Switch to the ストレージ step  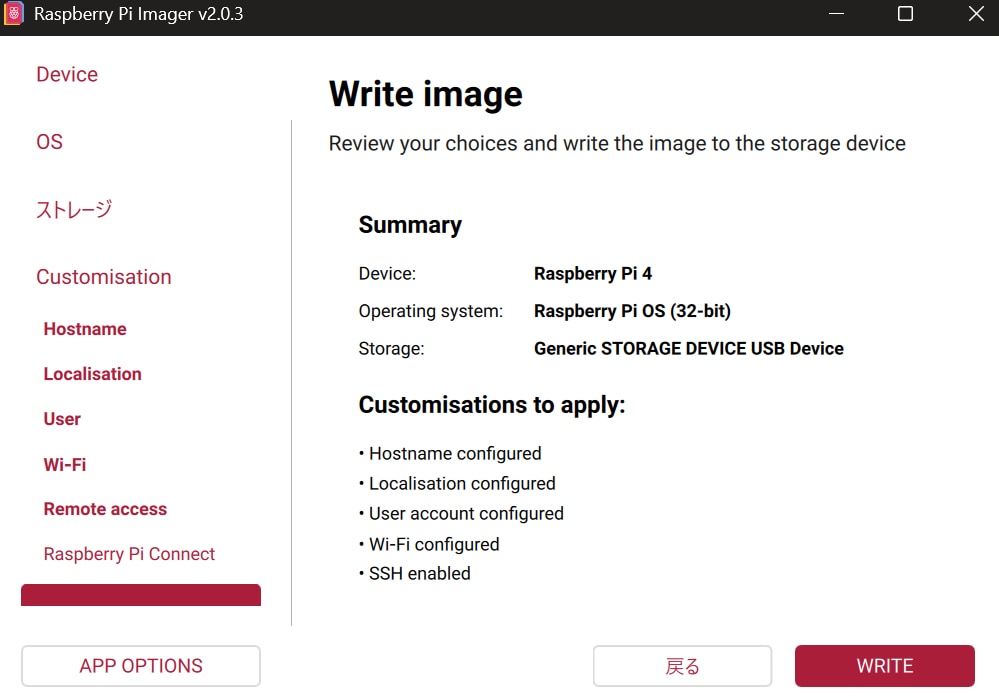coord(74,210)
